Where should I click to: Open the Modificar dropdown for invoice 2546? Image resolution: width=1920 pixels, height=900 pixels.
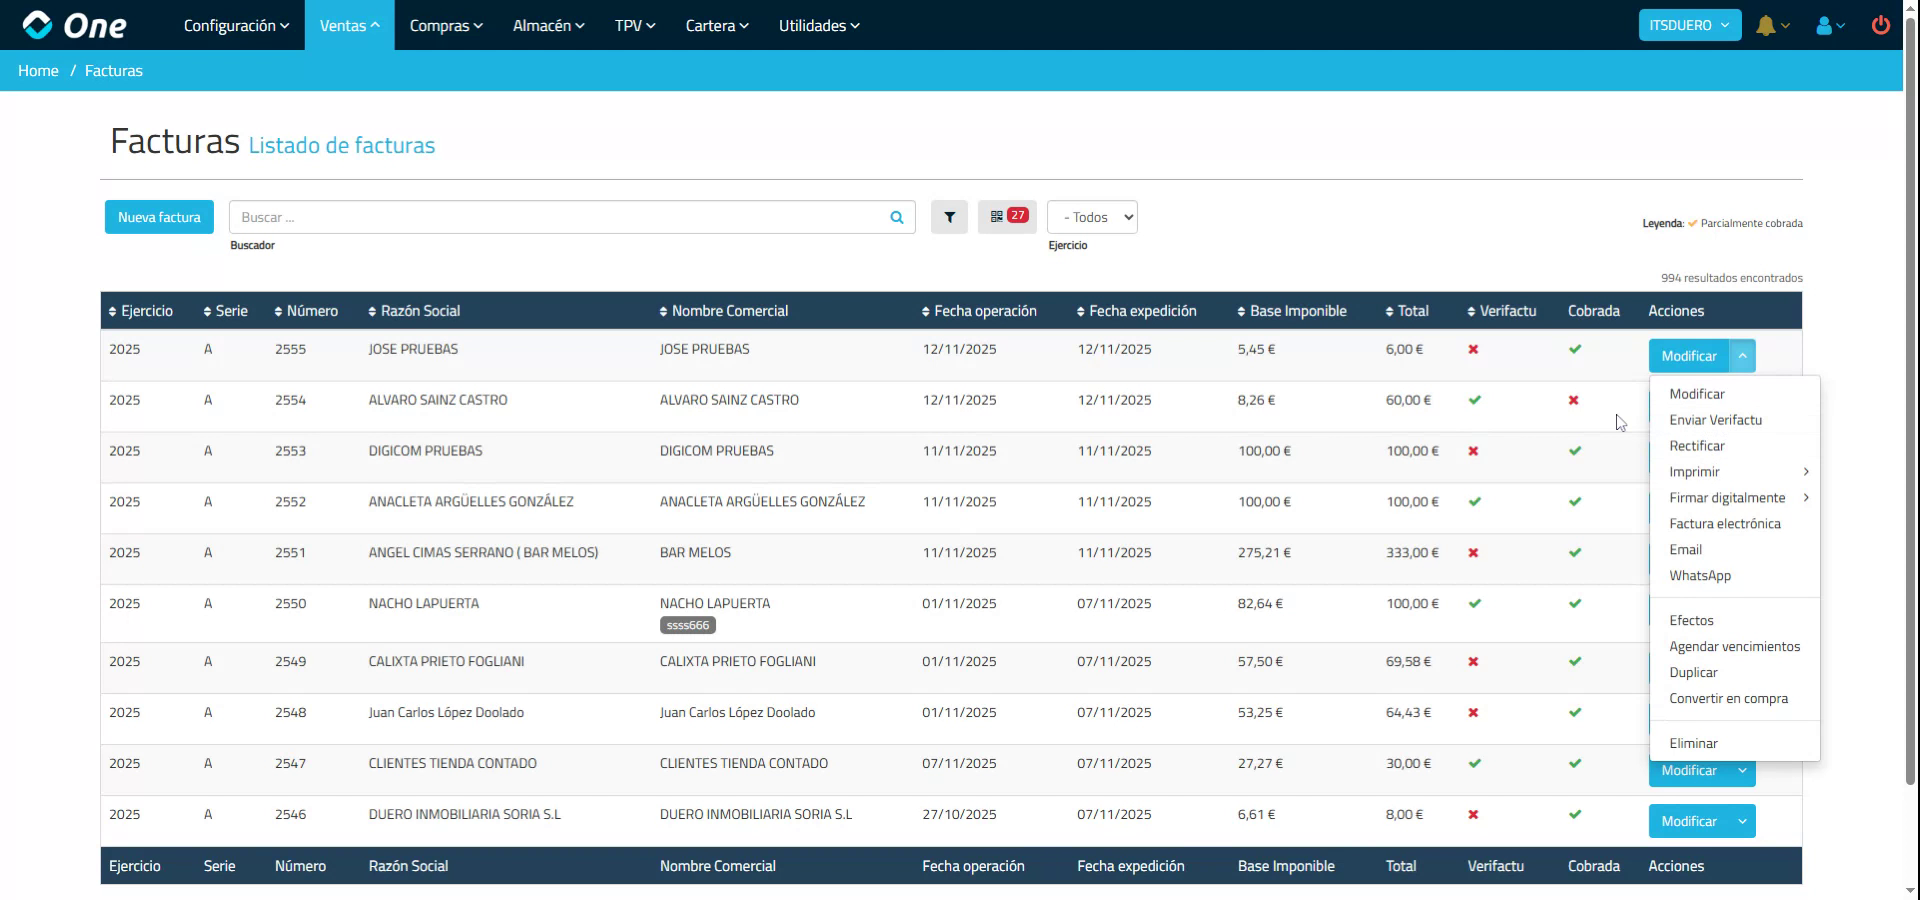click(1741, 821)
